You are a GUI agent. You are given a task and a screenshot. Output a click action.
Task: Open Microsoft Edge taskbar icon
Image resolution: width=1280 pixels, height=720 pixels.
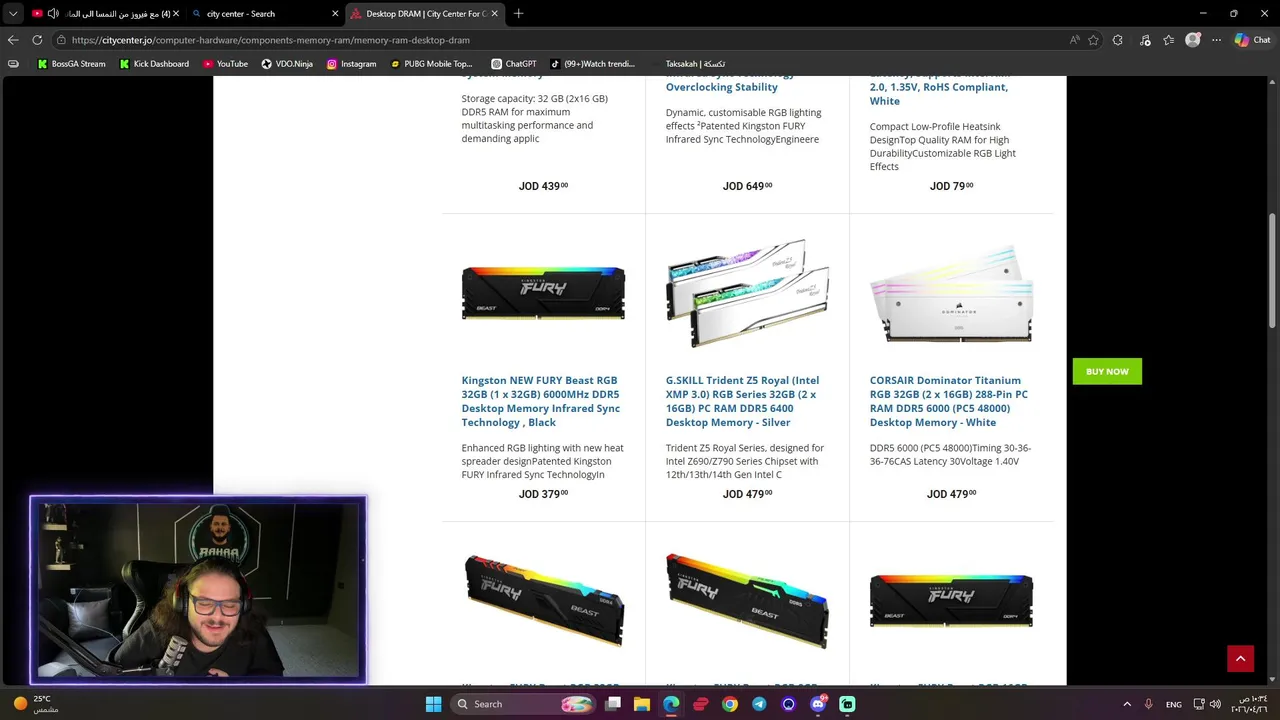[x=671, y=704]
